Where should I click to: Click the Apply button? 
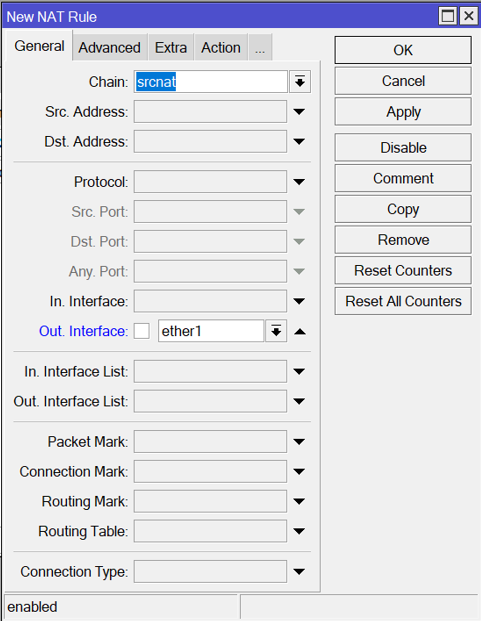click(403, 112)
